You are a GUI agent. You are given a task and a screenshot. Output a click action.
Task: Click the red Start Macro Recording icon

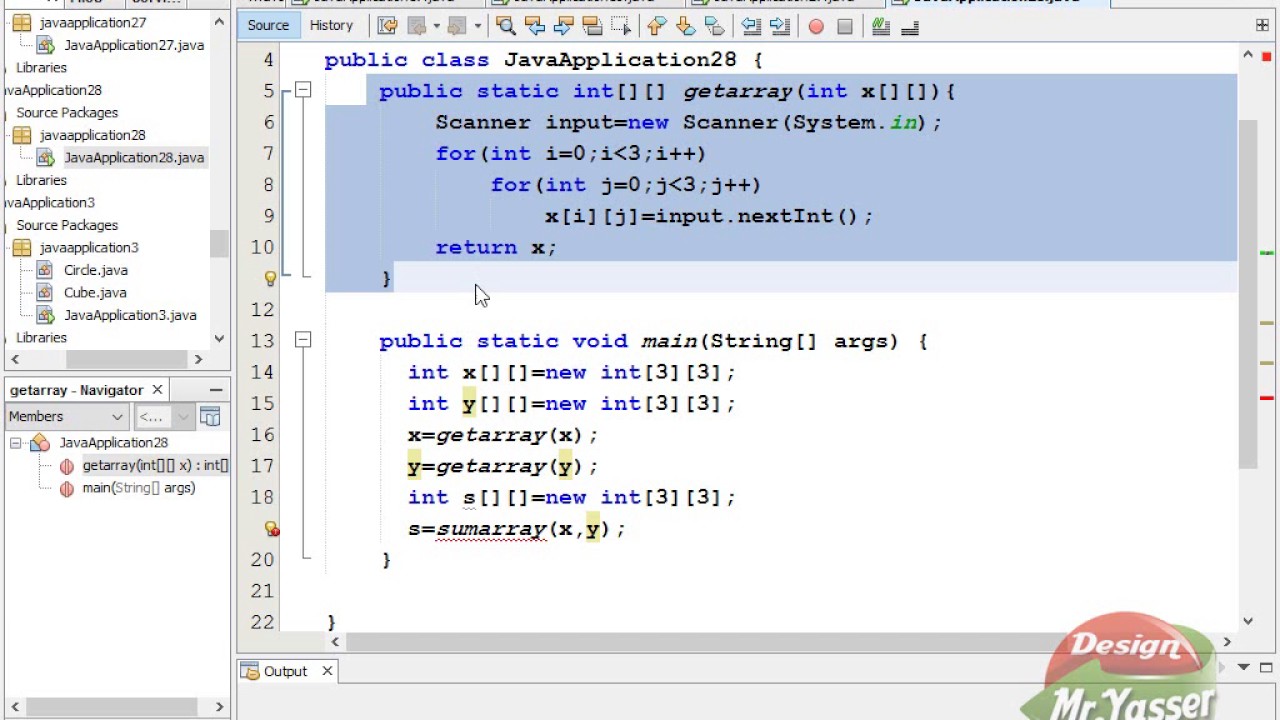[816, 26]
